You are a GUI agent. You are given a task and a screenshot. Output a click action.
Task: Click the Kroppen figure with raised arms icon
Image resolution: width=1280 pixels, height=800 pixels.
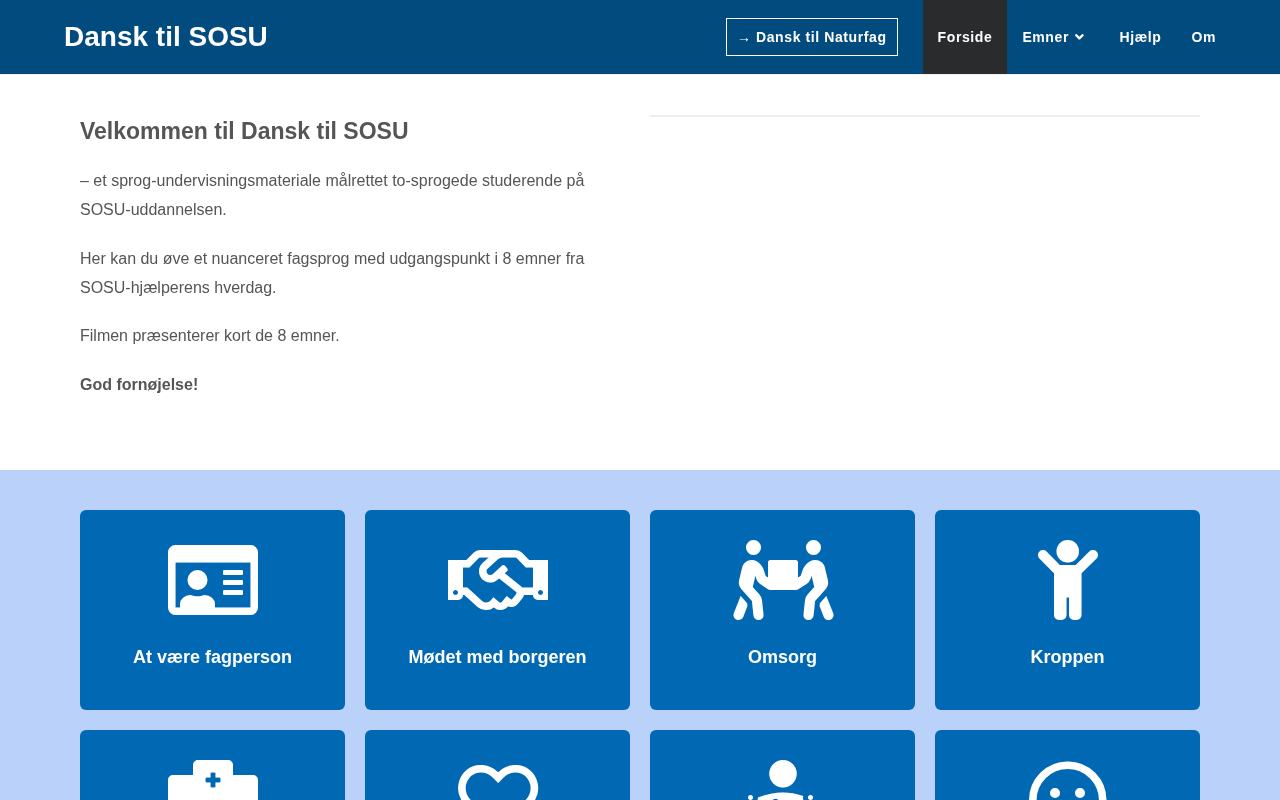1067,580
